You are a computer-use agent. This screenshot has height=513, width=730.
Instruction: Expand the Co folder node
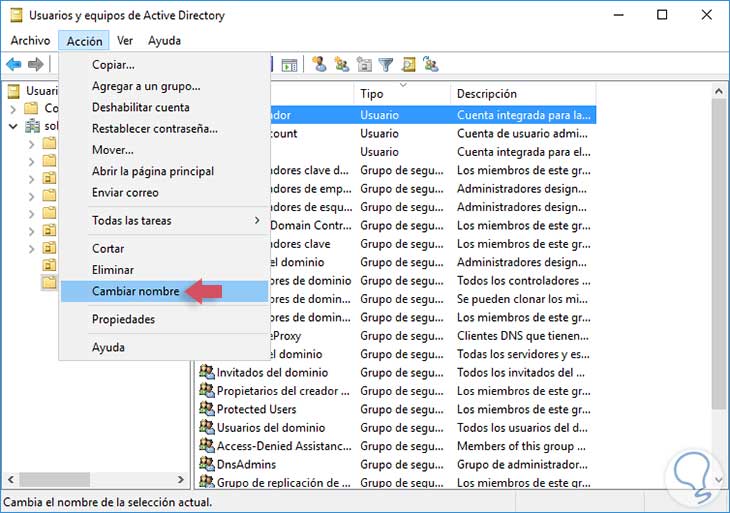tap(13, 109)
